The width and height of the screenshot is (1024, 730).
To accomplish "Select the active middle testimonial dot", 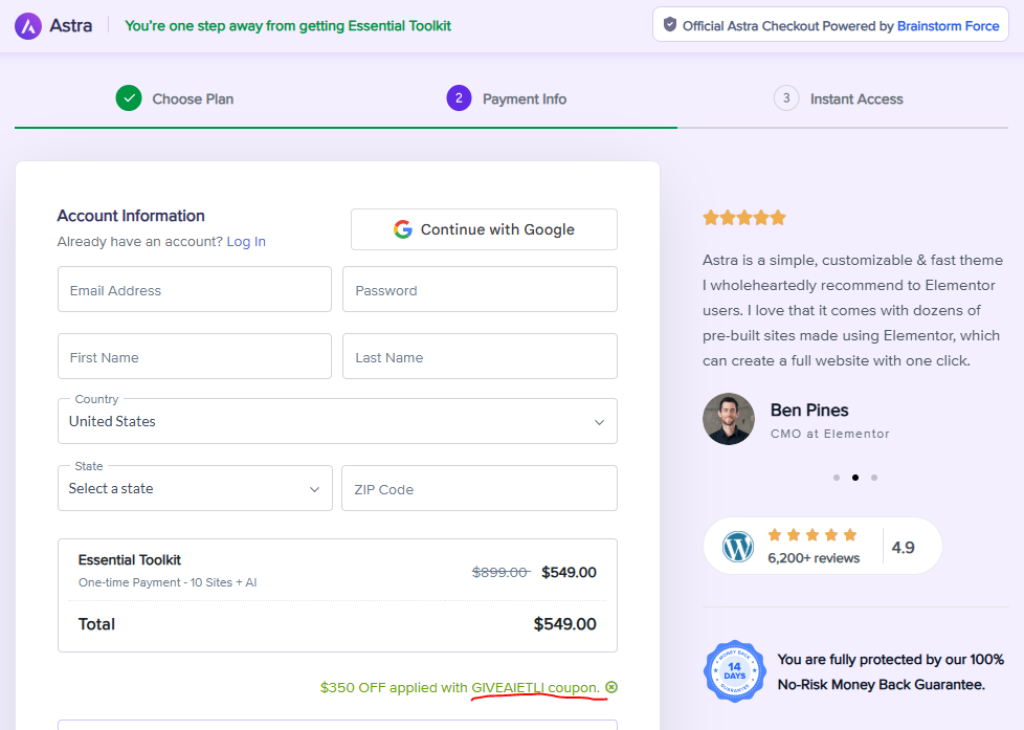I will click(x=855, y=477).
